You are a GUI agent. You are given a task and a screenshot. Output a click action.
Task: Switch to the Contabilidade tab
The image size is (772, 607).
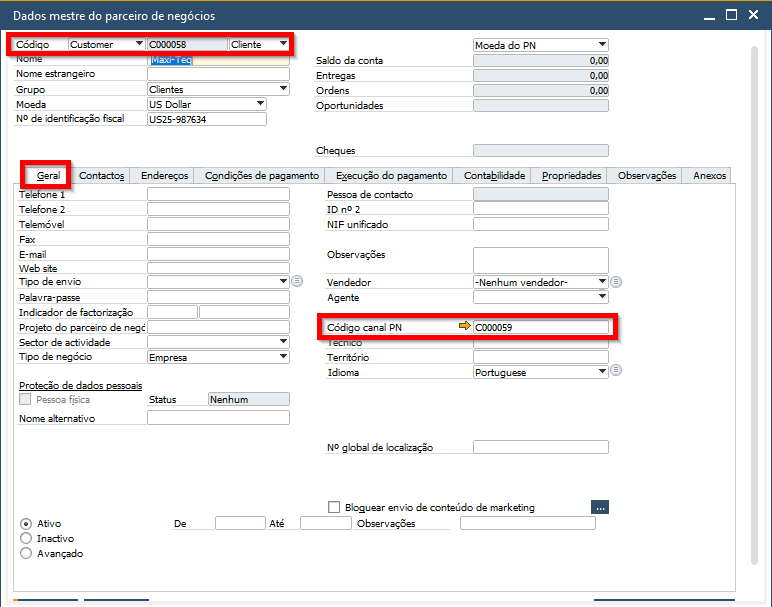pyautogui.click(x=494, y=176)
